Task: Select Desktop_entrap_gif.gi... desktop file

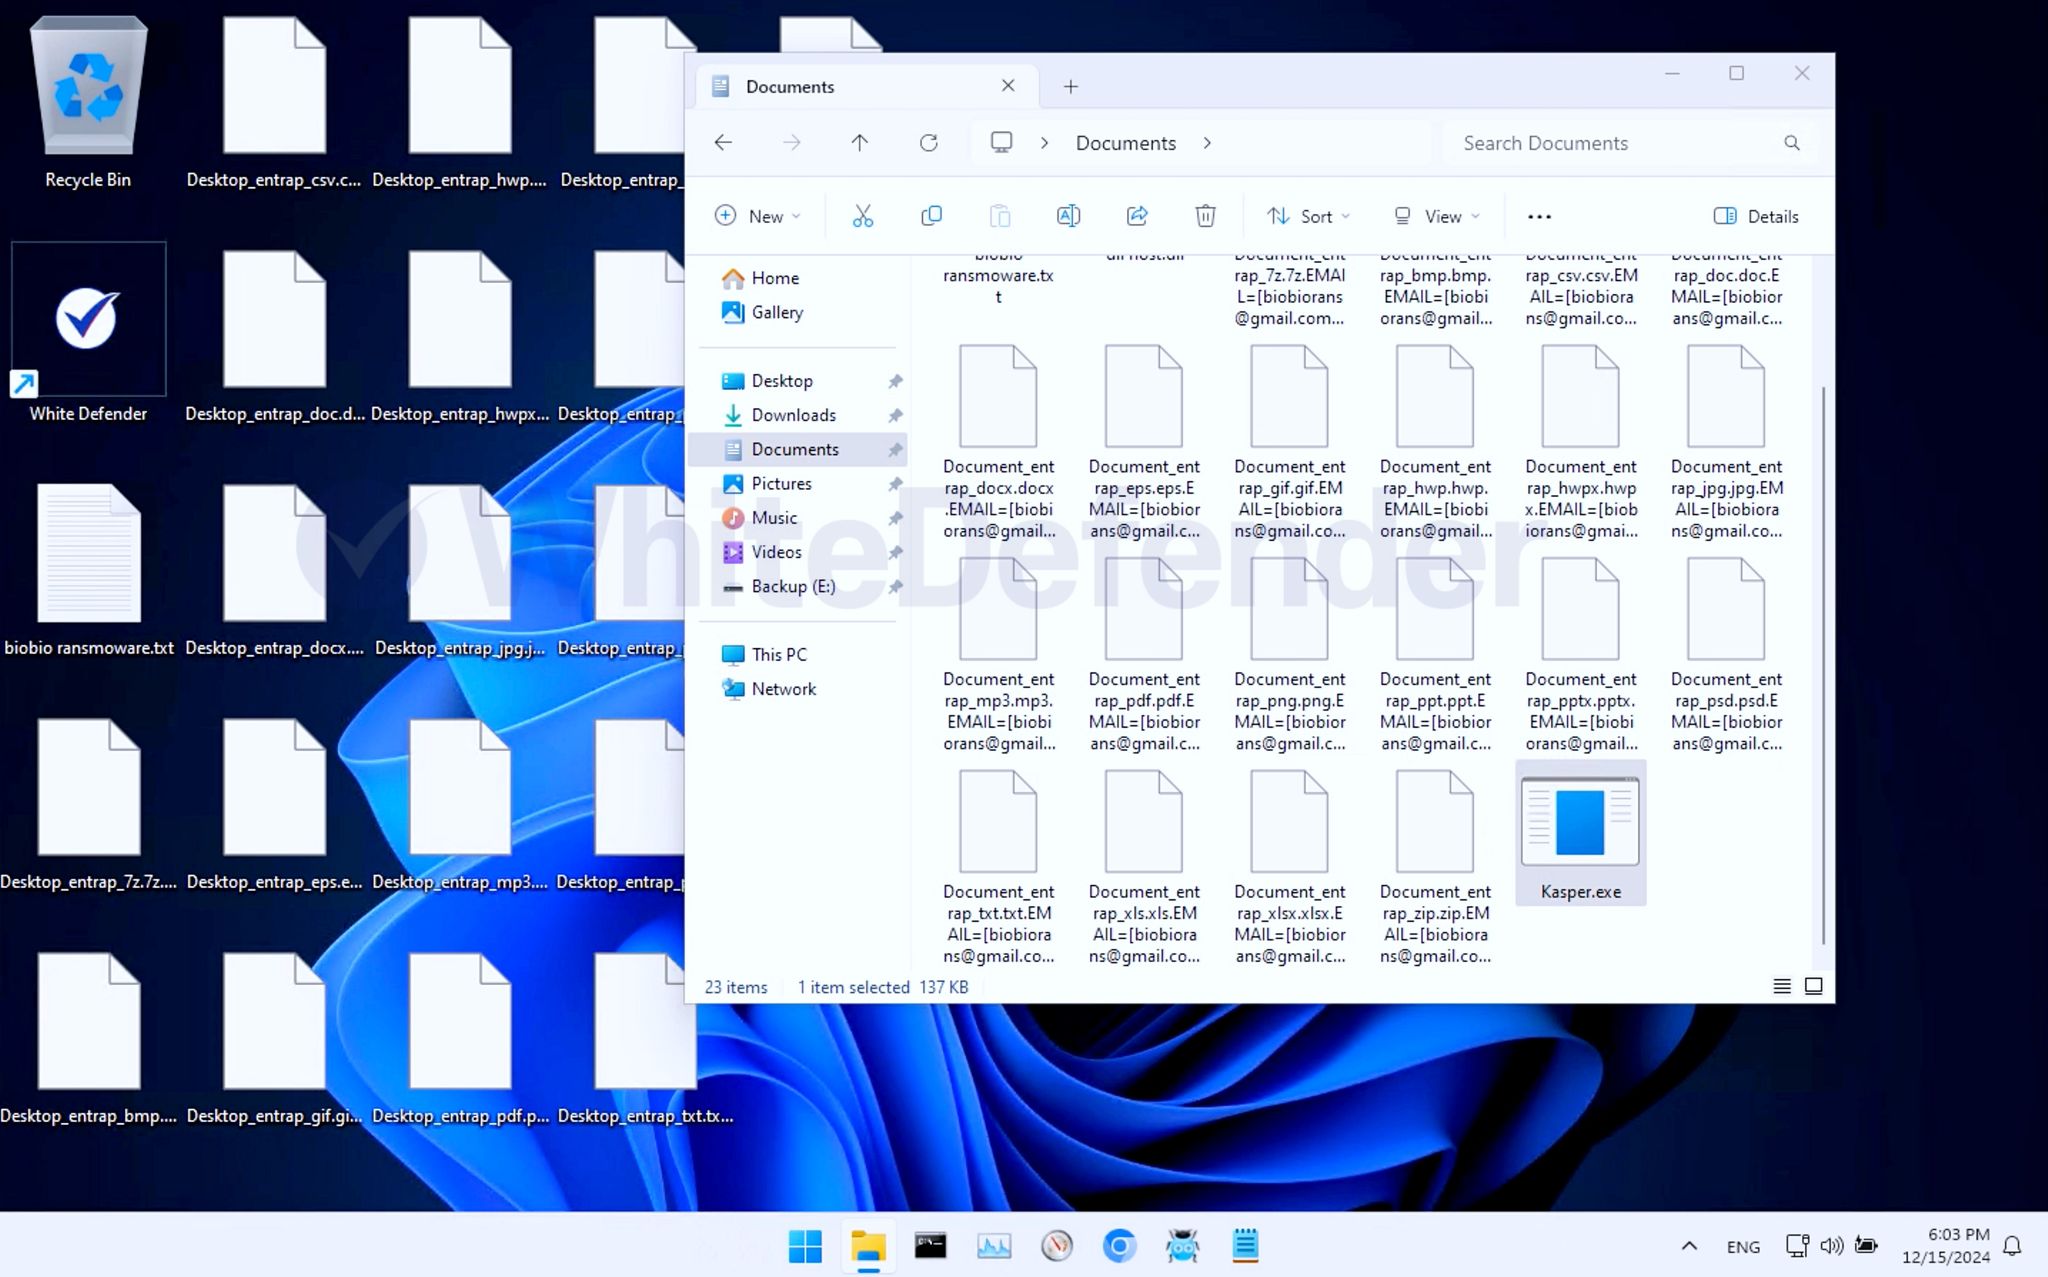Action: pos(274,1038)
